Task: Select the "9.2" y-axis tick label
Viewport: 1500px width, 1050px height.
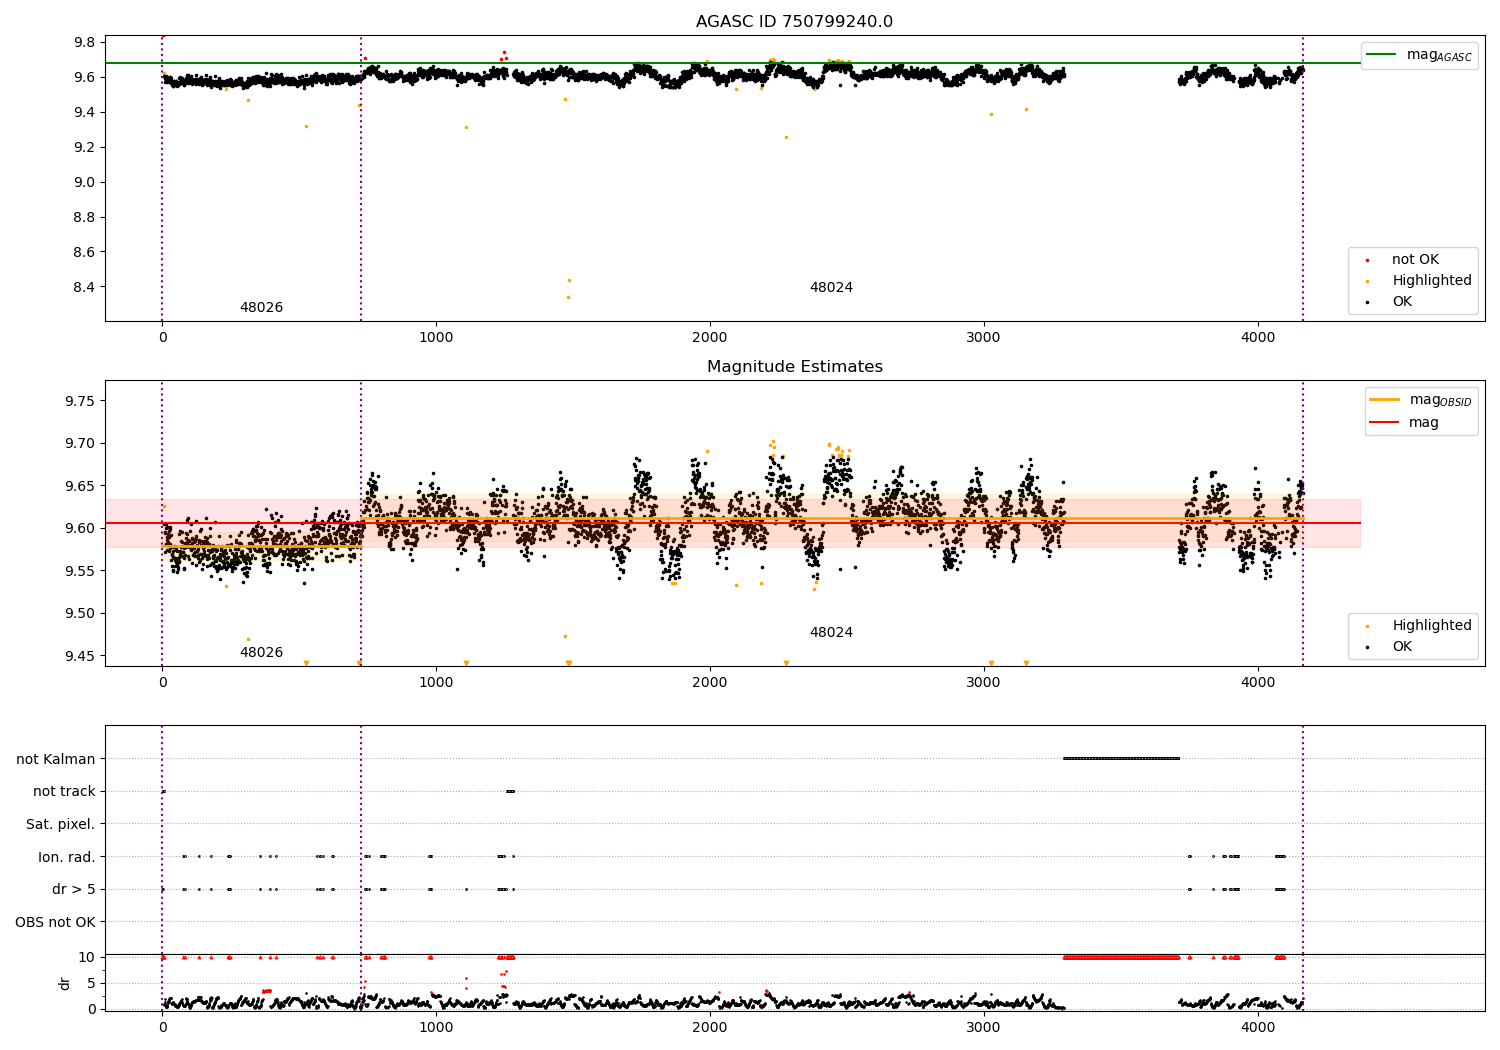Action: pyautogui.click(x=85, y=147)
